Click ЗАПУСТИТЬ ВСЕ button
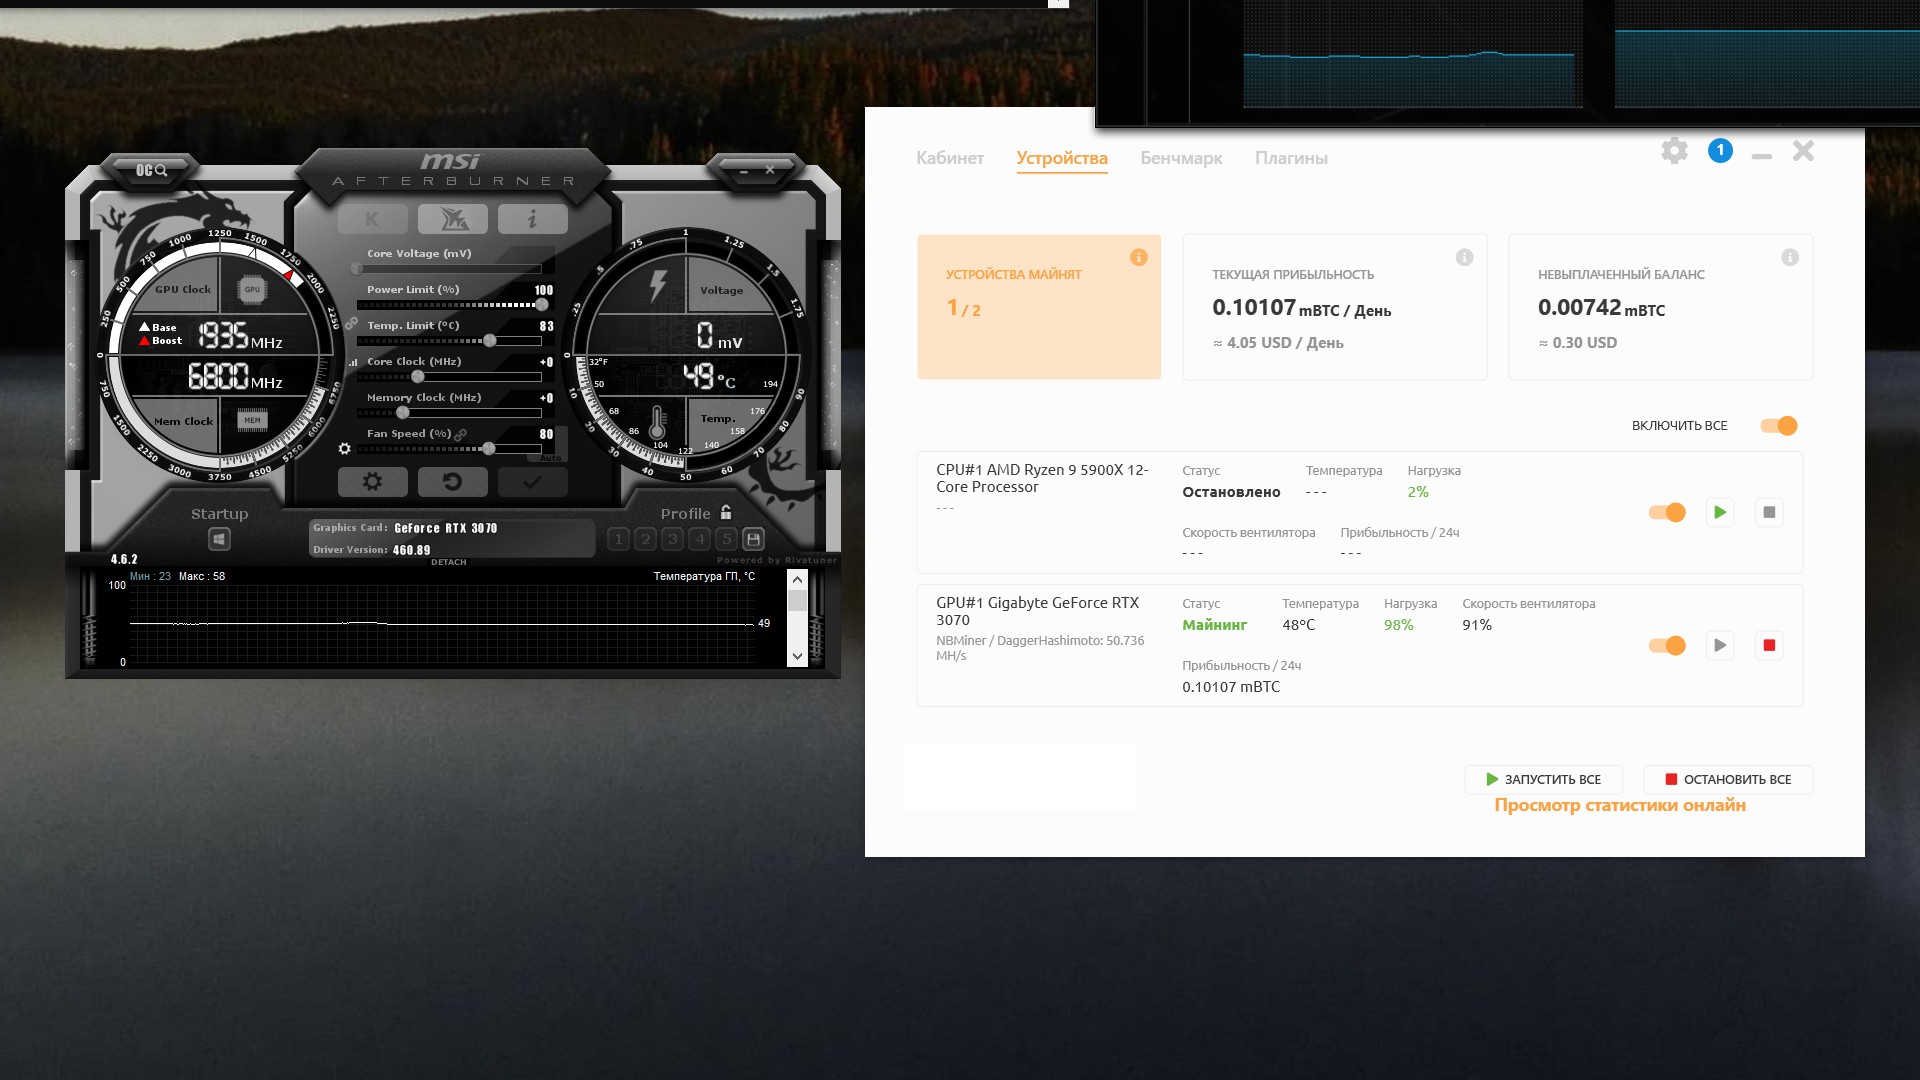The image size is (1920, 1080). click(1543, 779)
